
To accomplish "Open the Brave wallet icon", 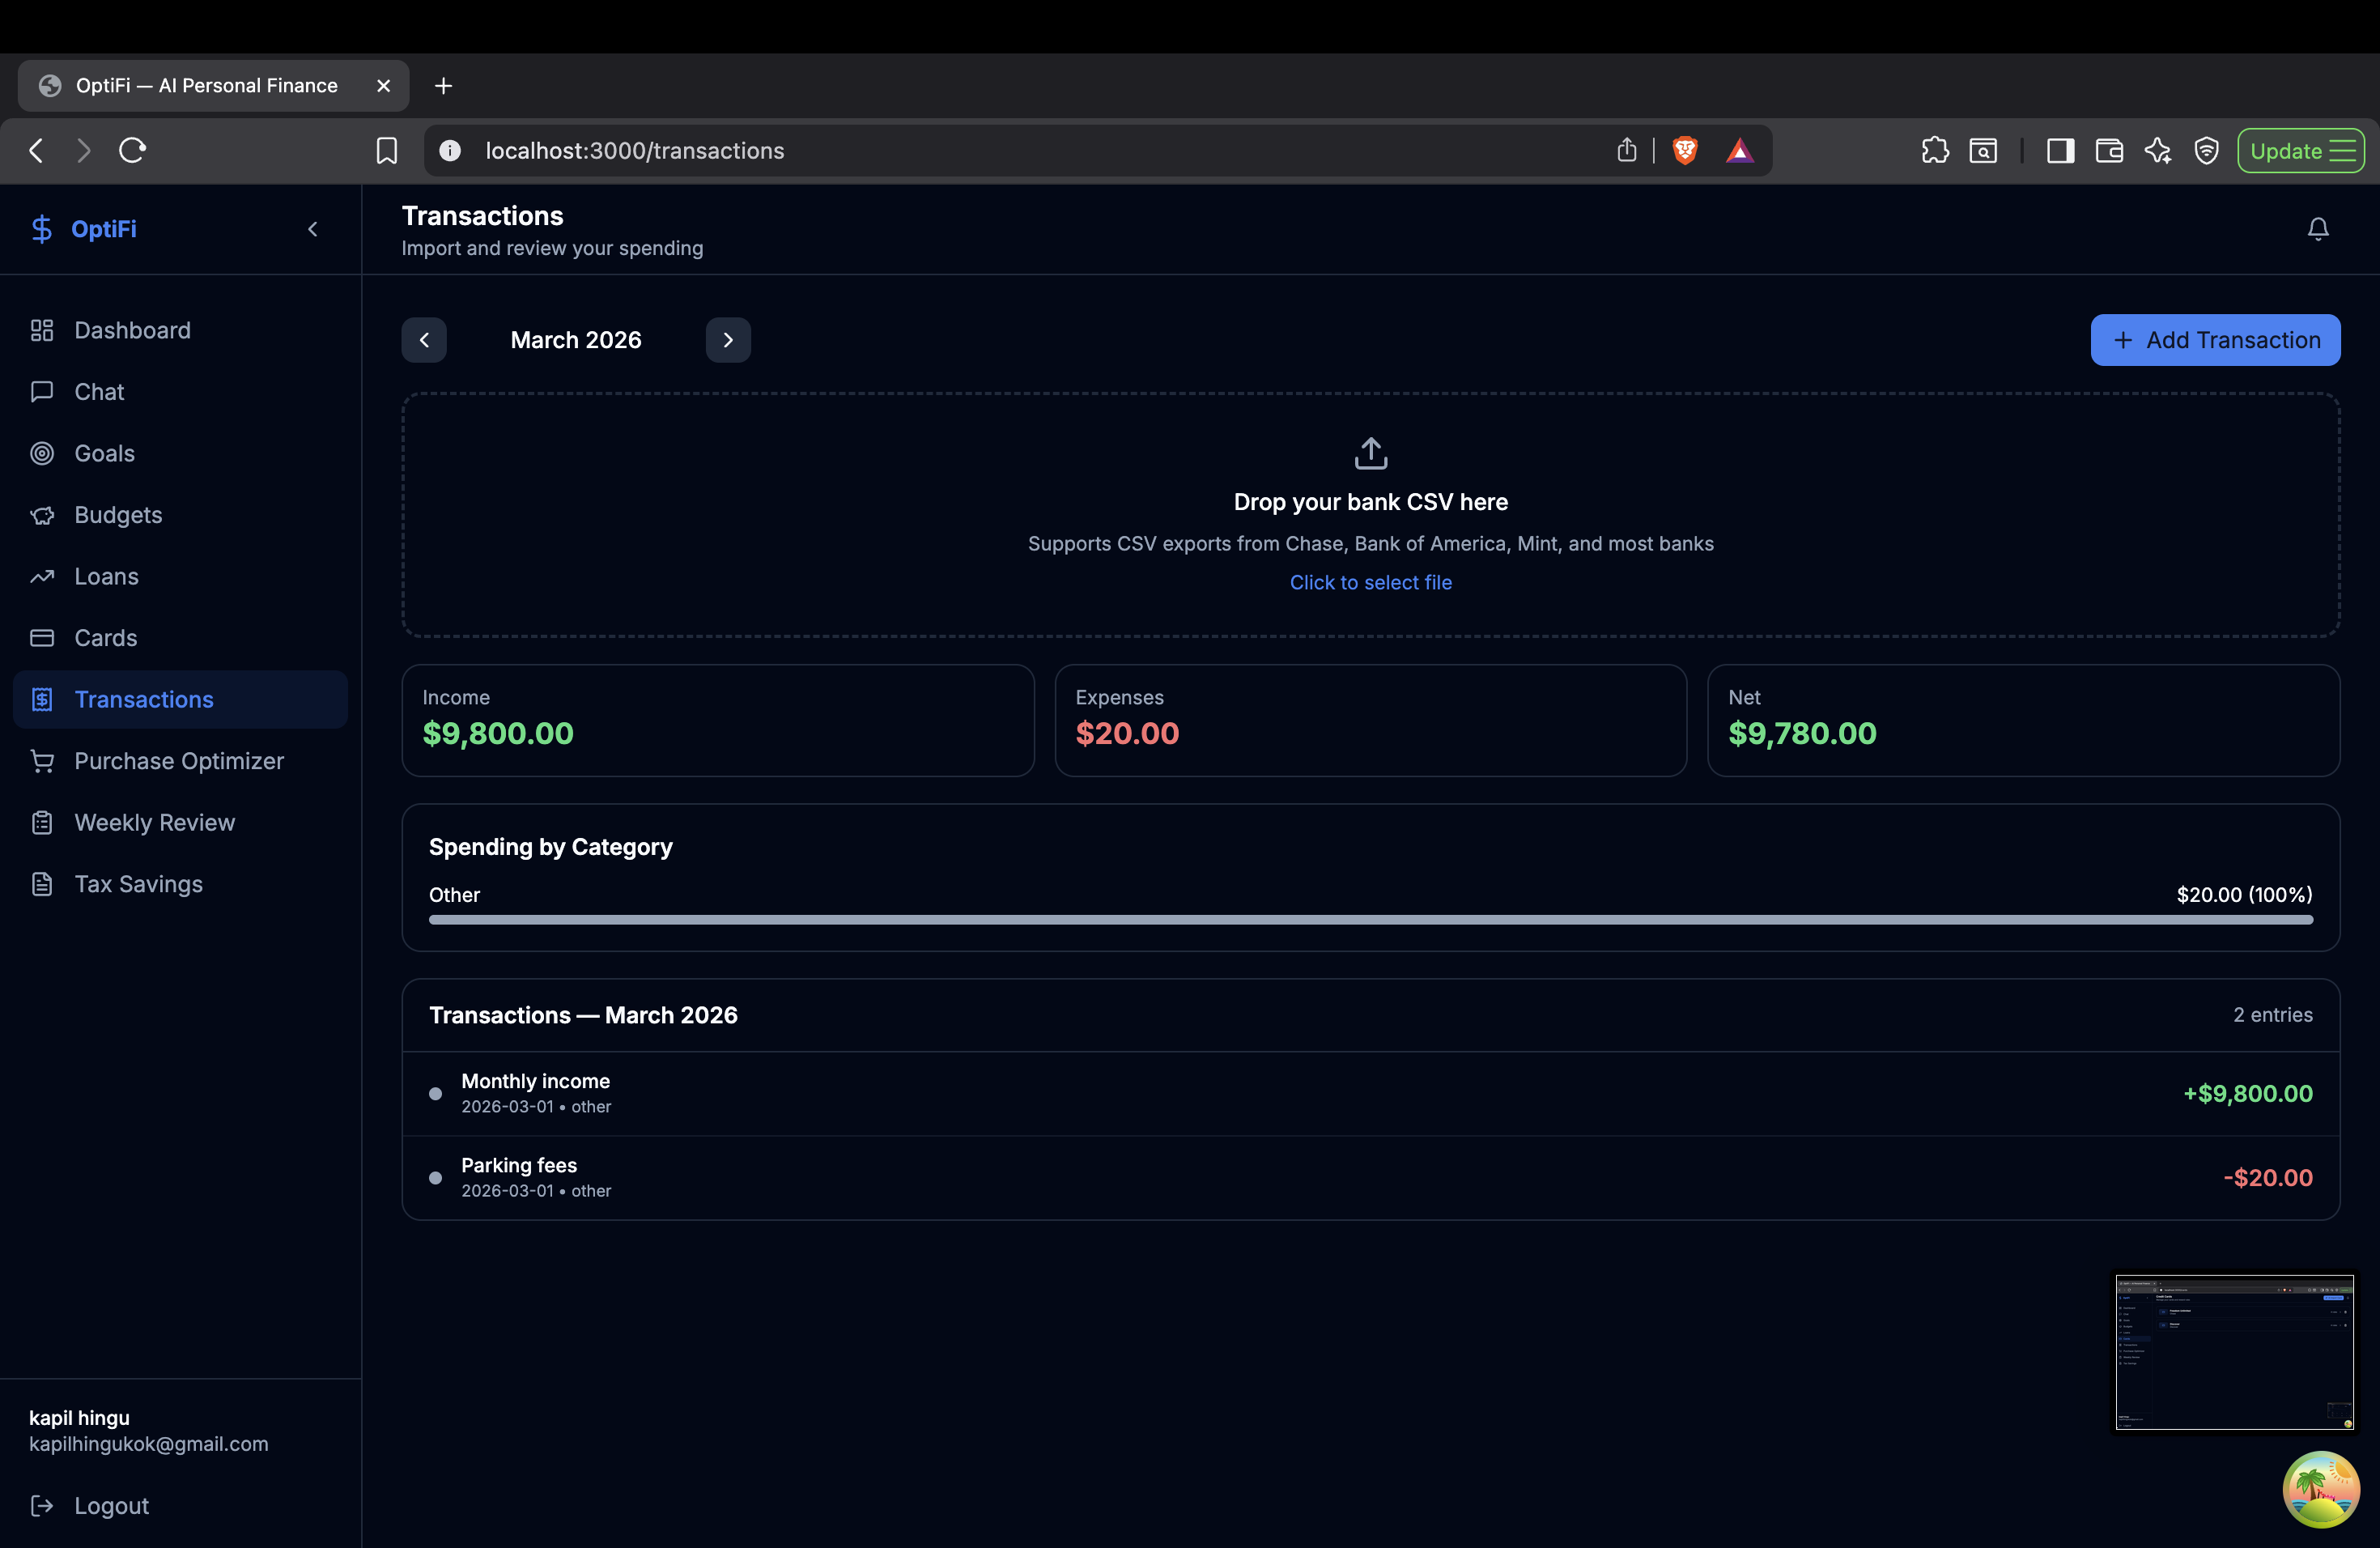I will coord(2108,150).
